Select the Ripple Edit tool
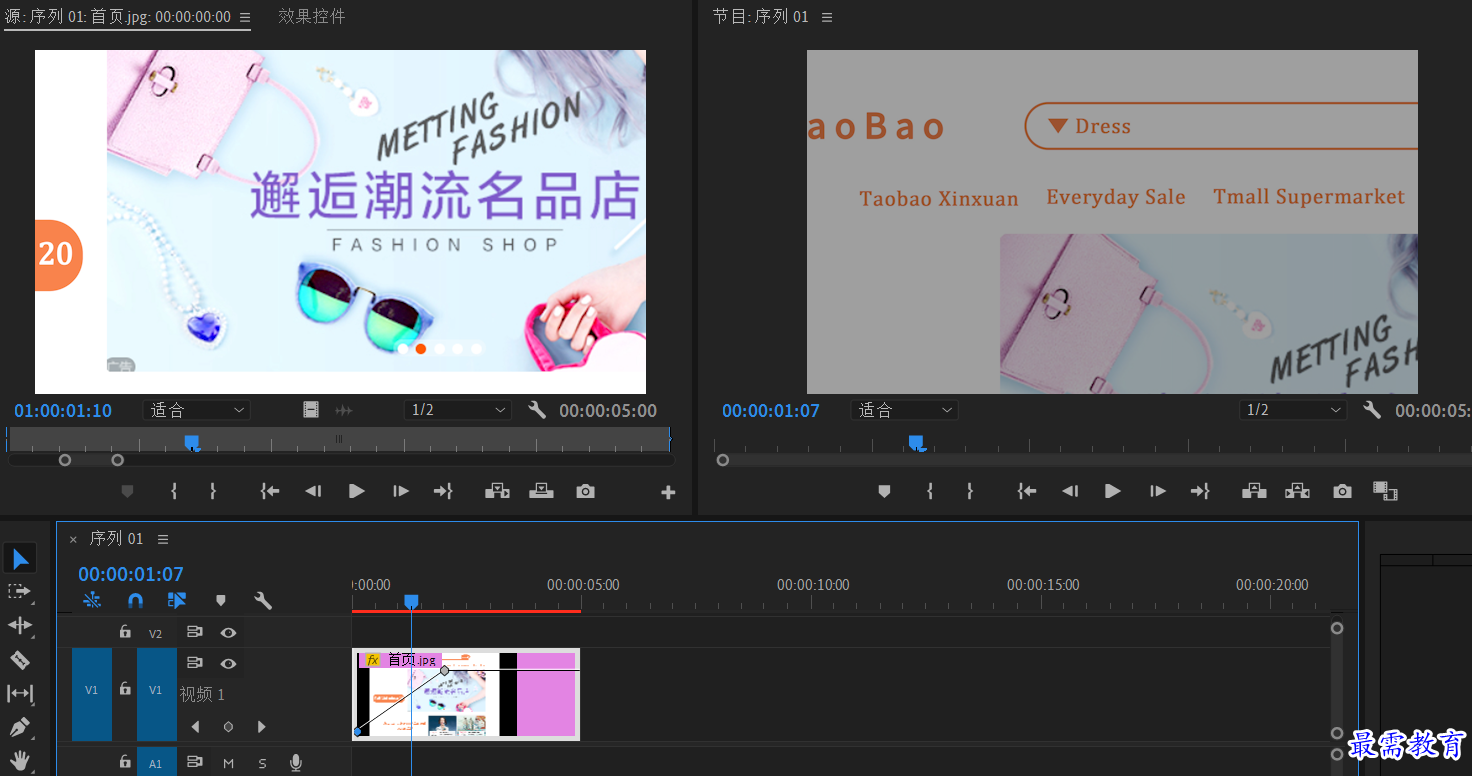Image resolution: width=1472 pixels, height=776 pixels. point(20,625)
